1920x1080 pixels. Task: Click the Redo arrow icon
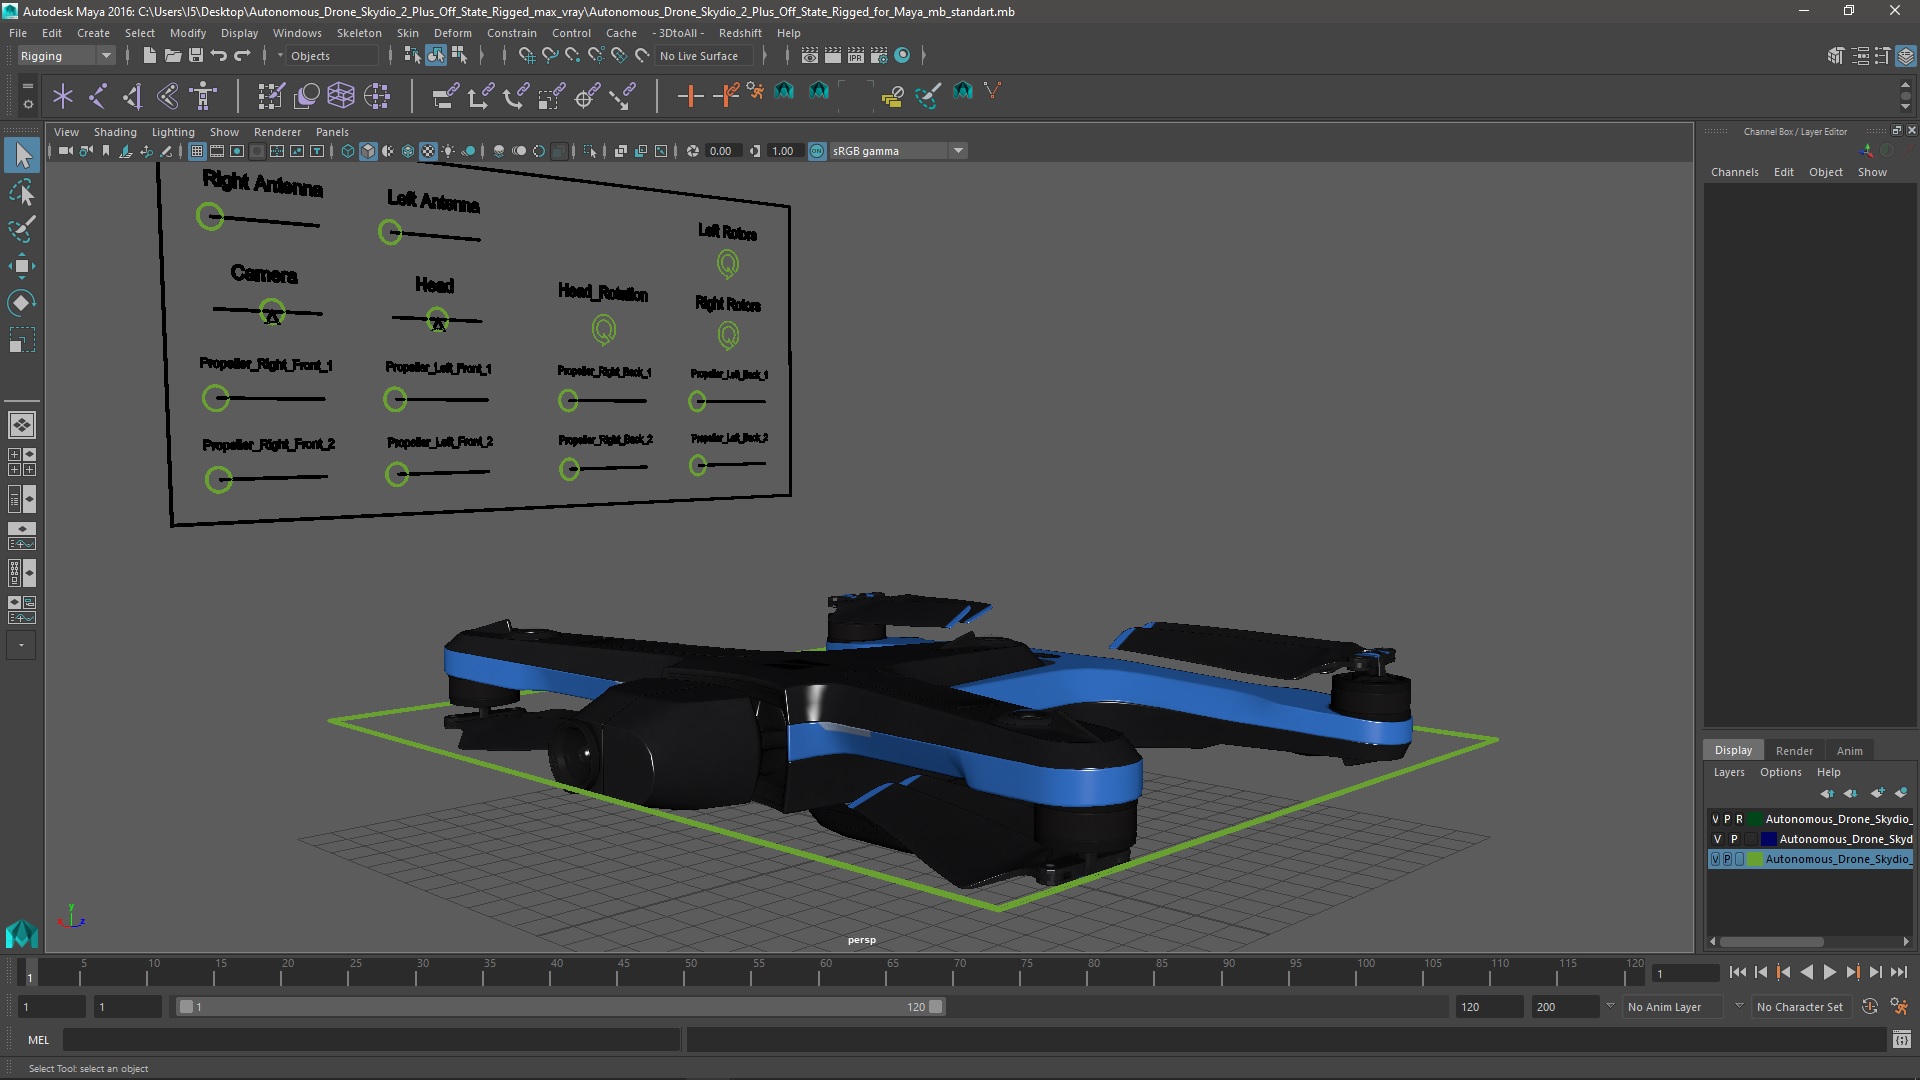242,56
